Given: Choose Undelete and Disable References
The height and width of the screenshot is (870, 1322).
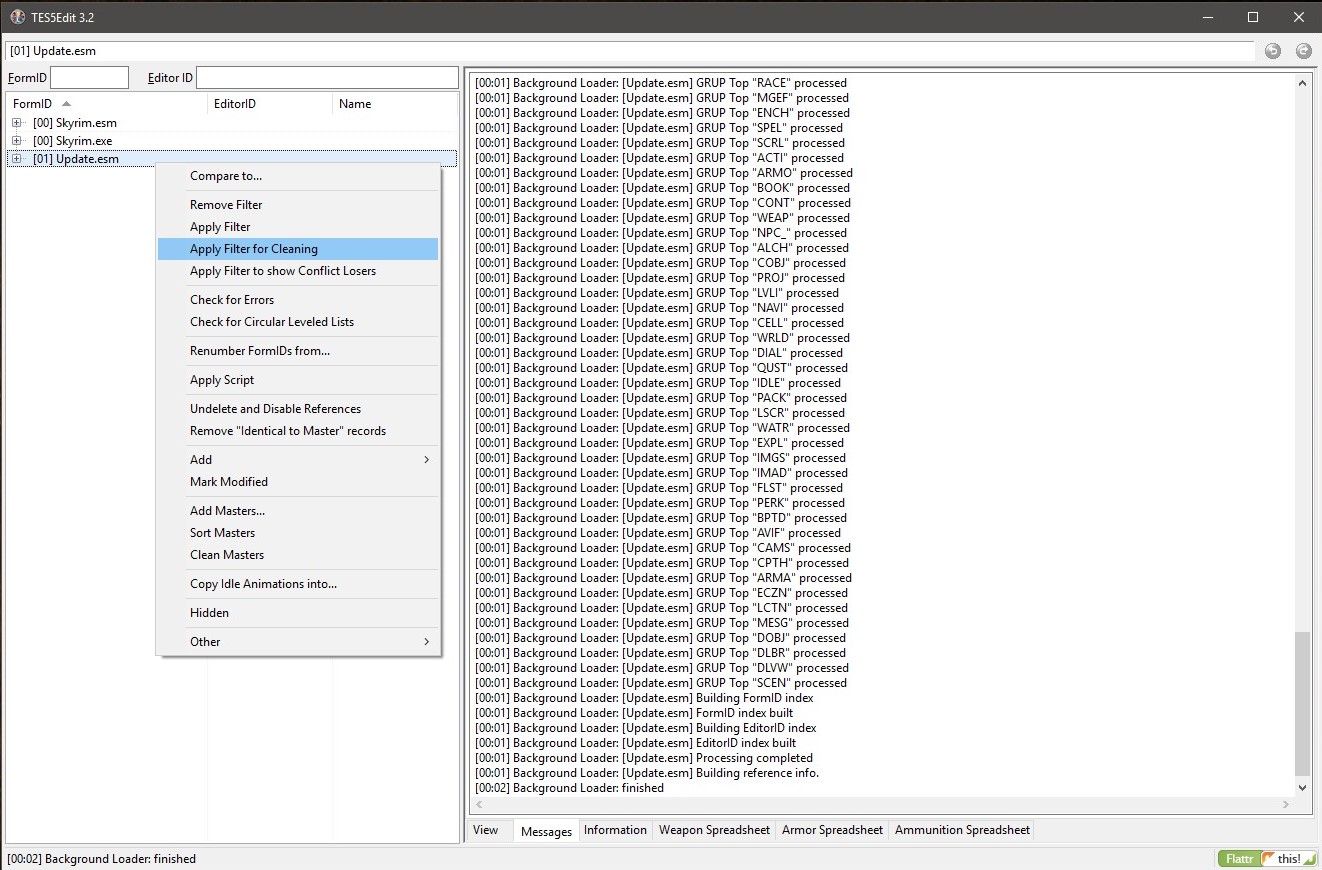Looking at the screenshot, I should (x=298, y=409).
